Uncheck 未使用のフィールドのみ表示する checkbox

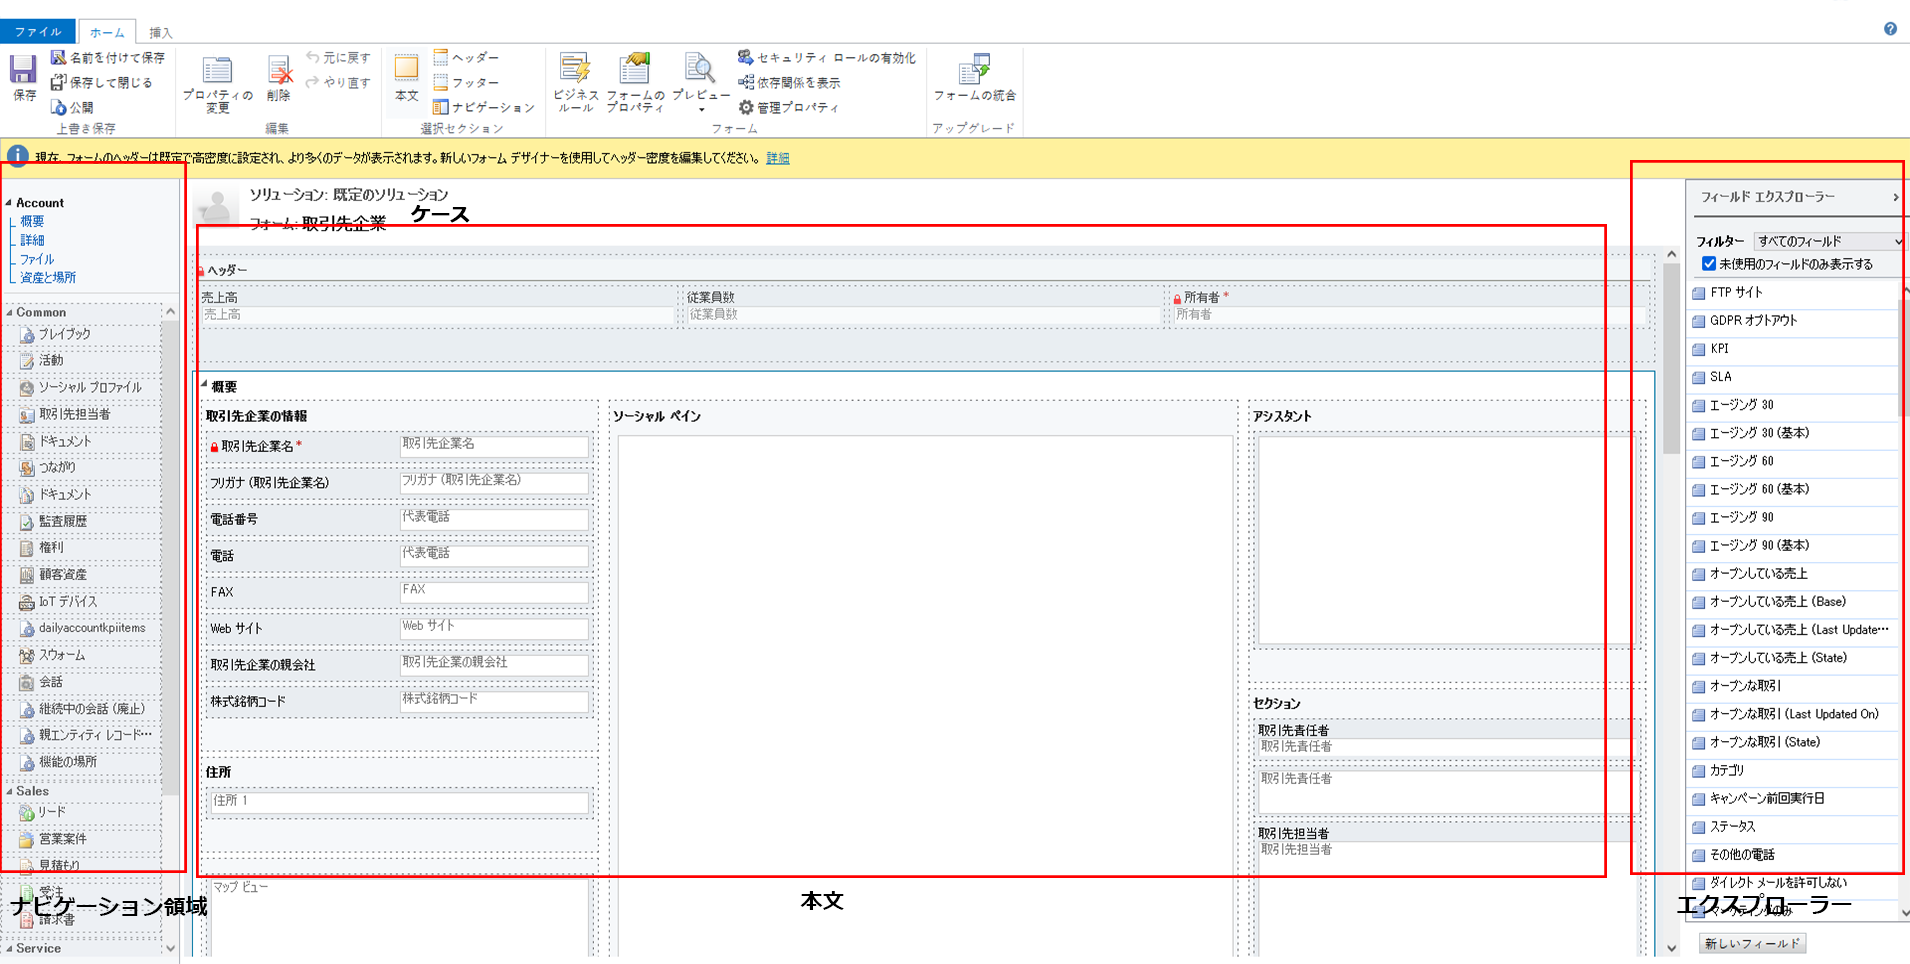[x=1709, y=264]
